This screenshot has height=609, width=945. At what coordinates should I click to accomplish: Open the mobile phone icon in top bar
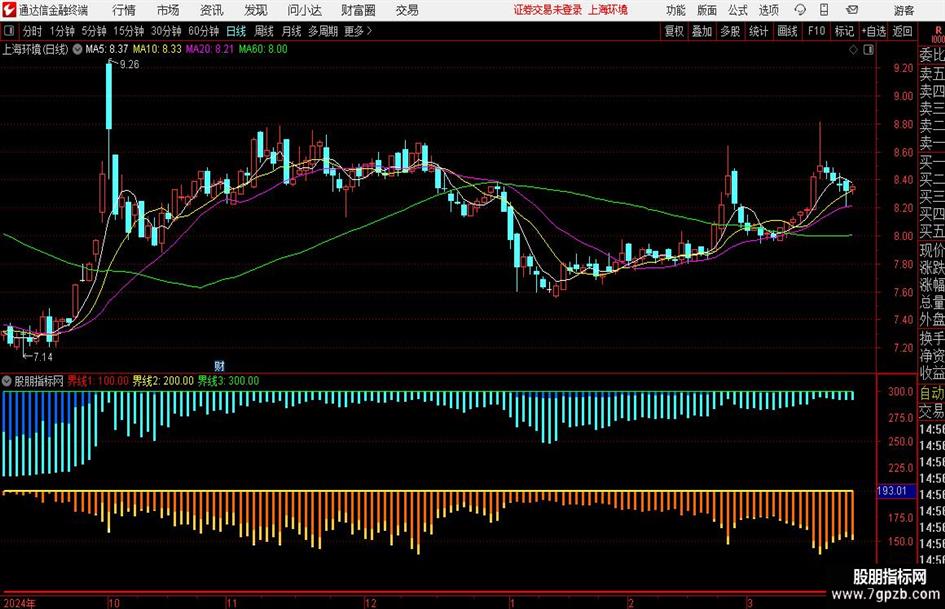coord(824,10)
